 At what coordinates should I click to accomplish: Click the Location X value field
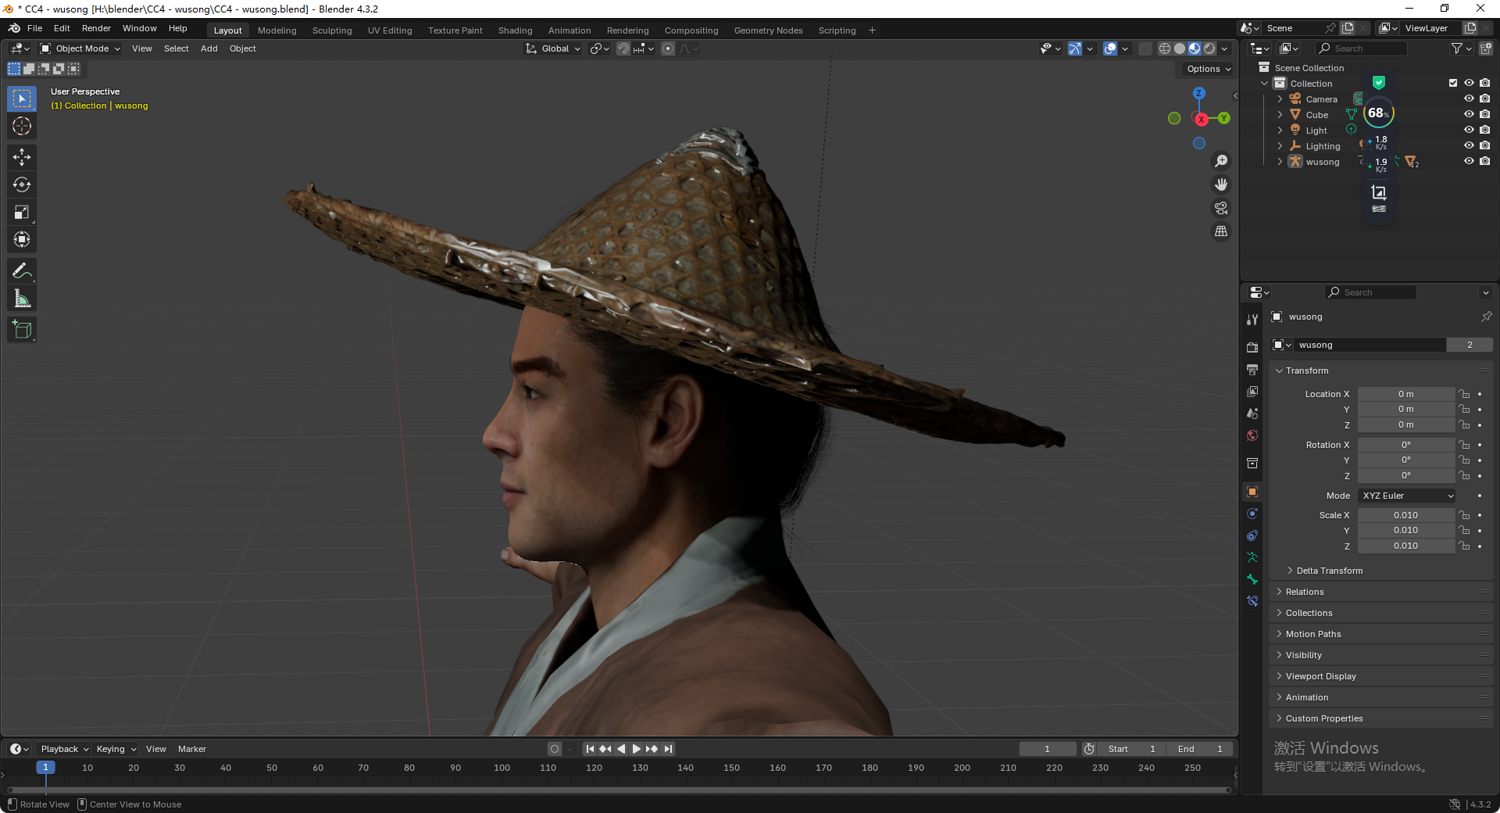[x=1405, y=394]
